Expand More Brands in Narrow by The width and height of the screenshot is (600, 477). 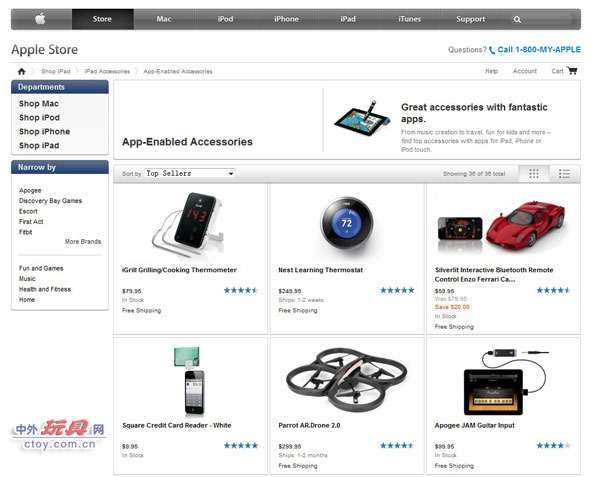(x=83, y=241)
